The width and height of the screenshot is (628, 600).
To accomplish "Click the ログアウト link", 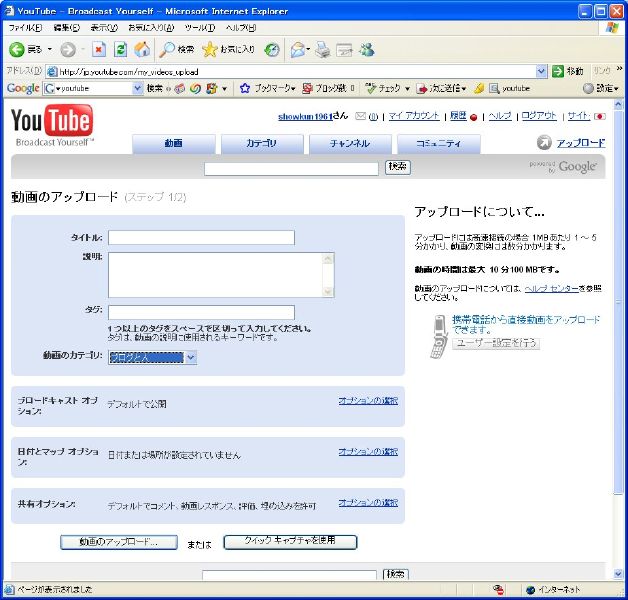I will tap(539, 116).
